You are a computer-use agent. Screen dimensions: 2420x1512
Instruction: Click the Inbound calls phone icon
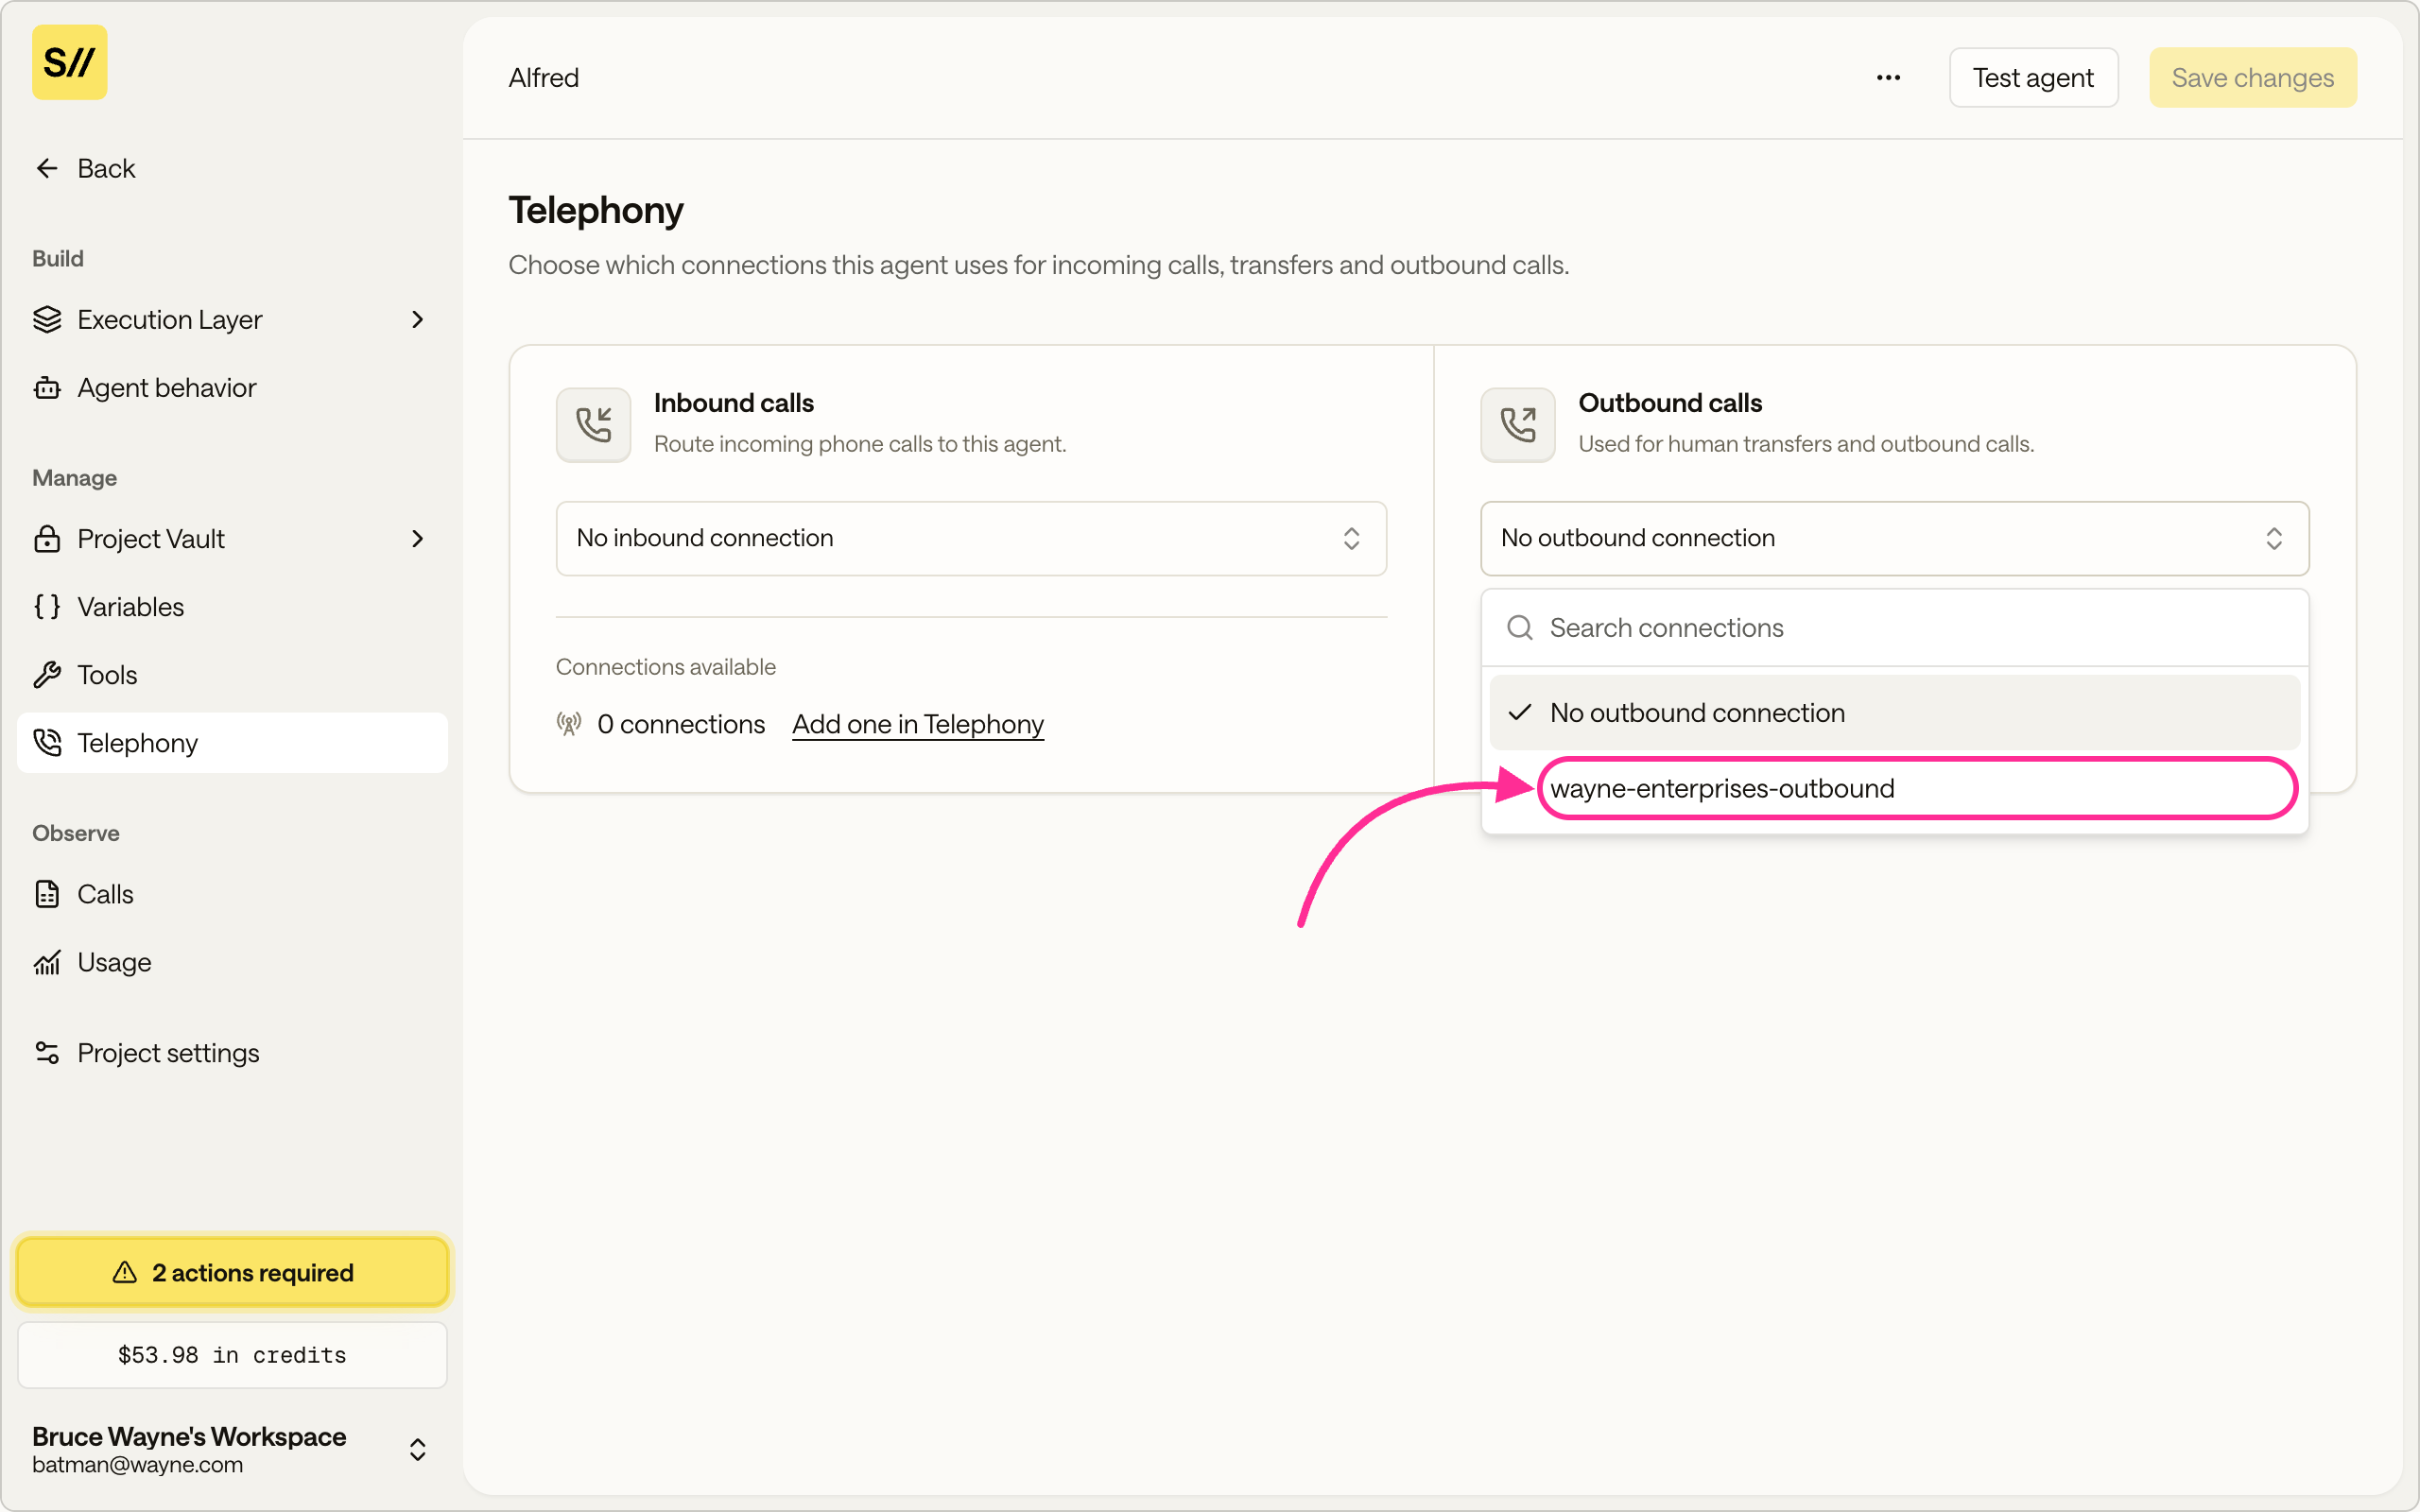[x=593, y=425]
